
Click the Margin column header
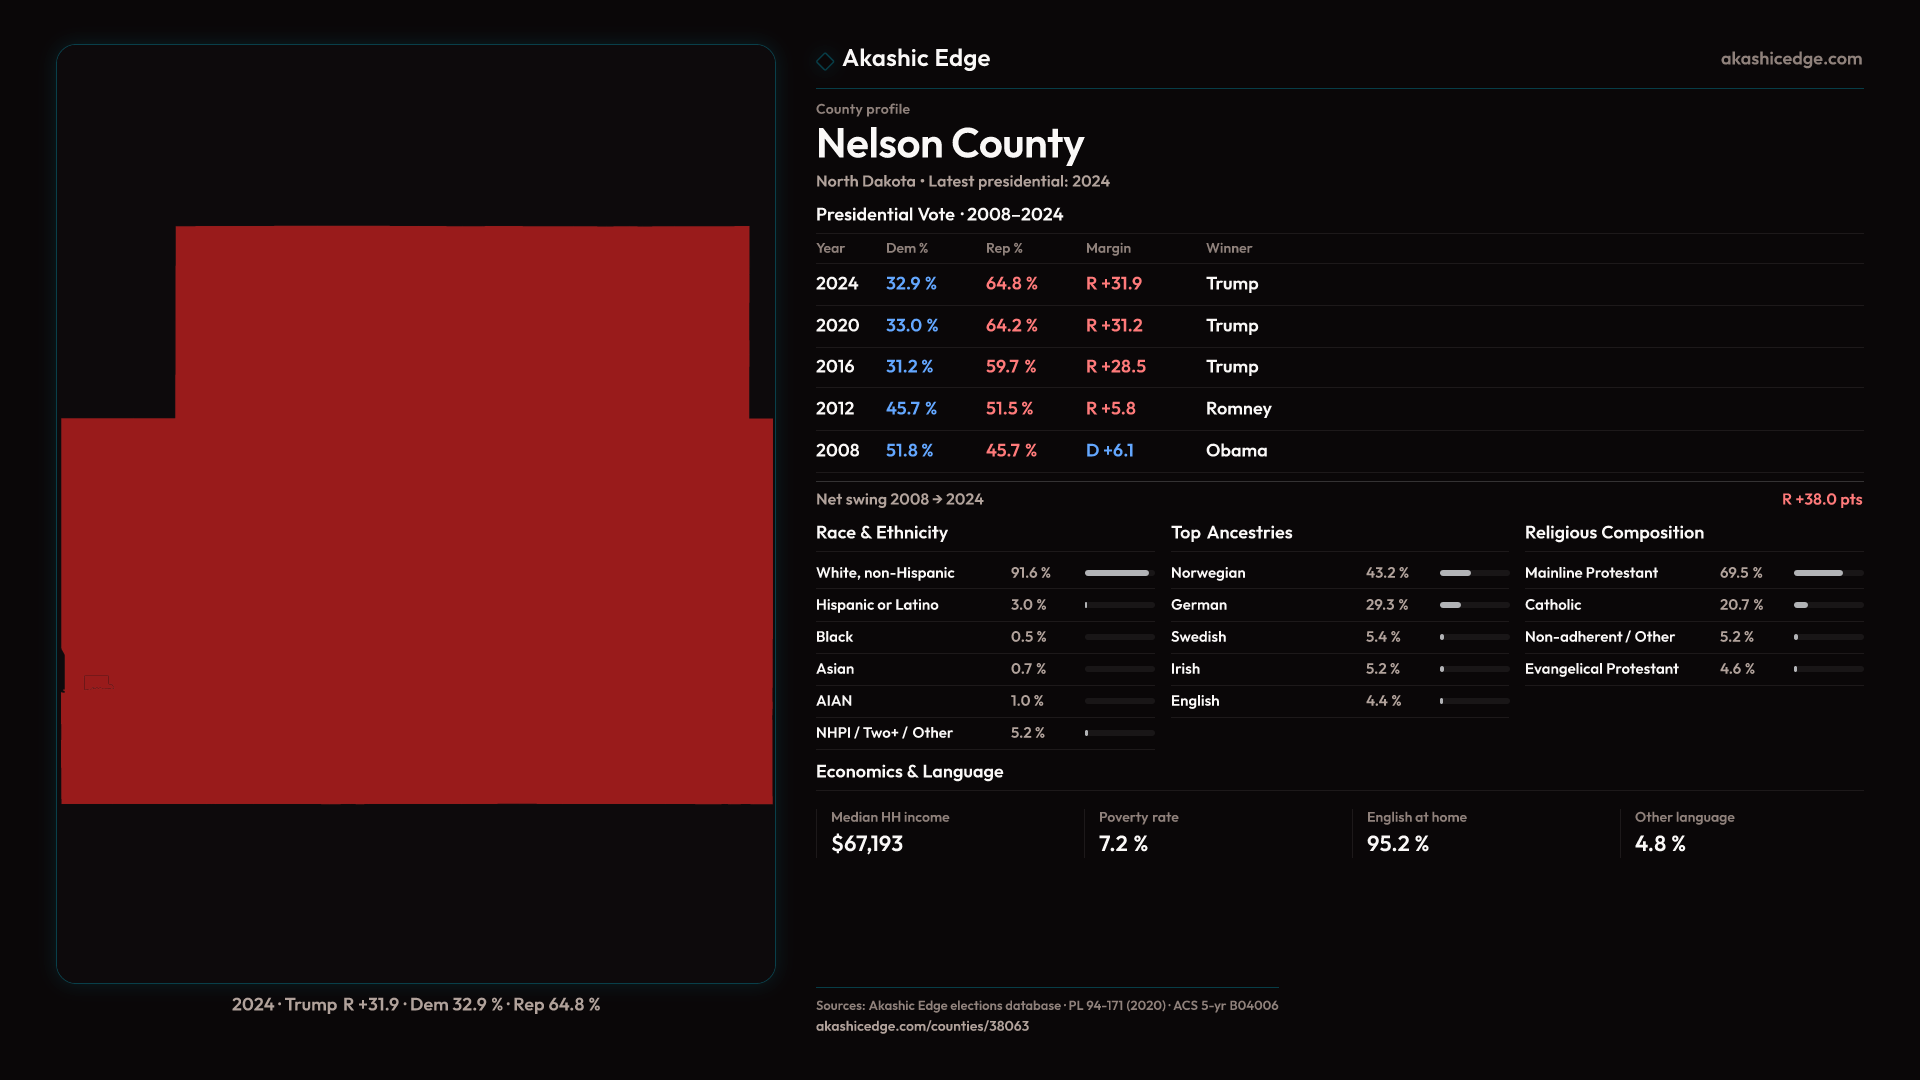1108,248
